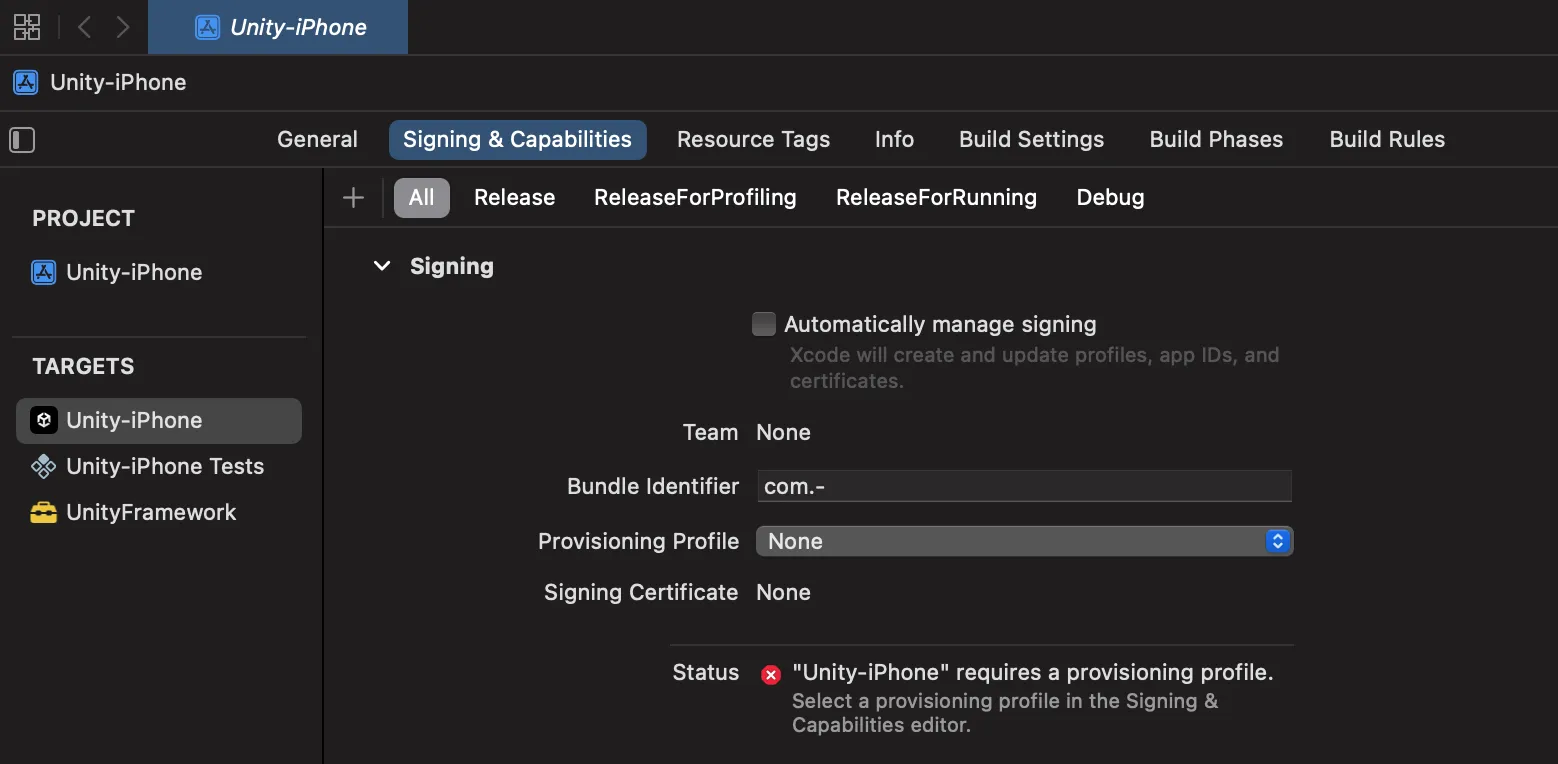The width and height of the screenshot is (1558, 764).
Task: Collapse the Signing section chevron
Action: pyautogui.click(x=381, y=266)
